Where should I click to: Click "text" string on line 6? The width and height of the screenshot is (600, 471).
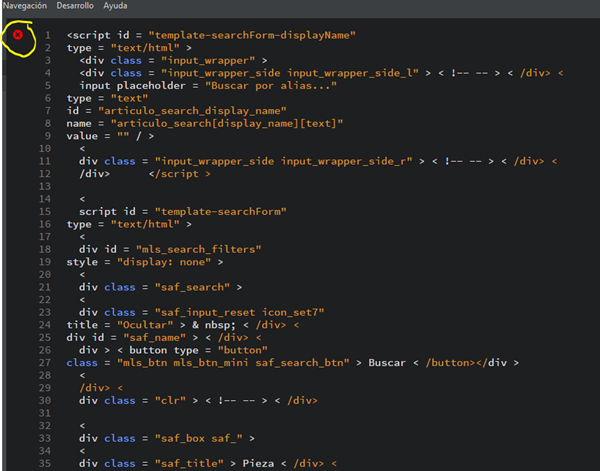tap(129, 98)
